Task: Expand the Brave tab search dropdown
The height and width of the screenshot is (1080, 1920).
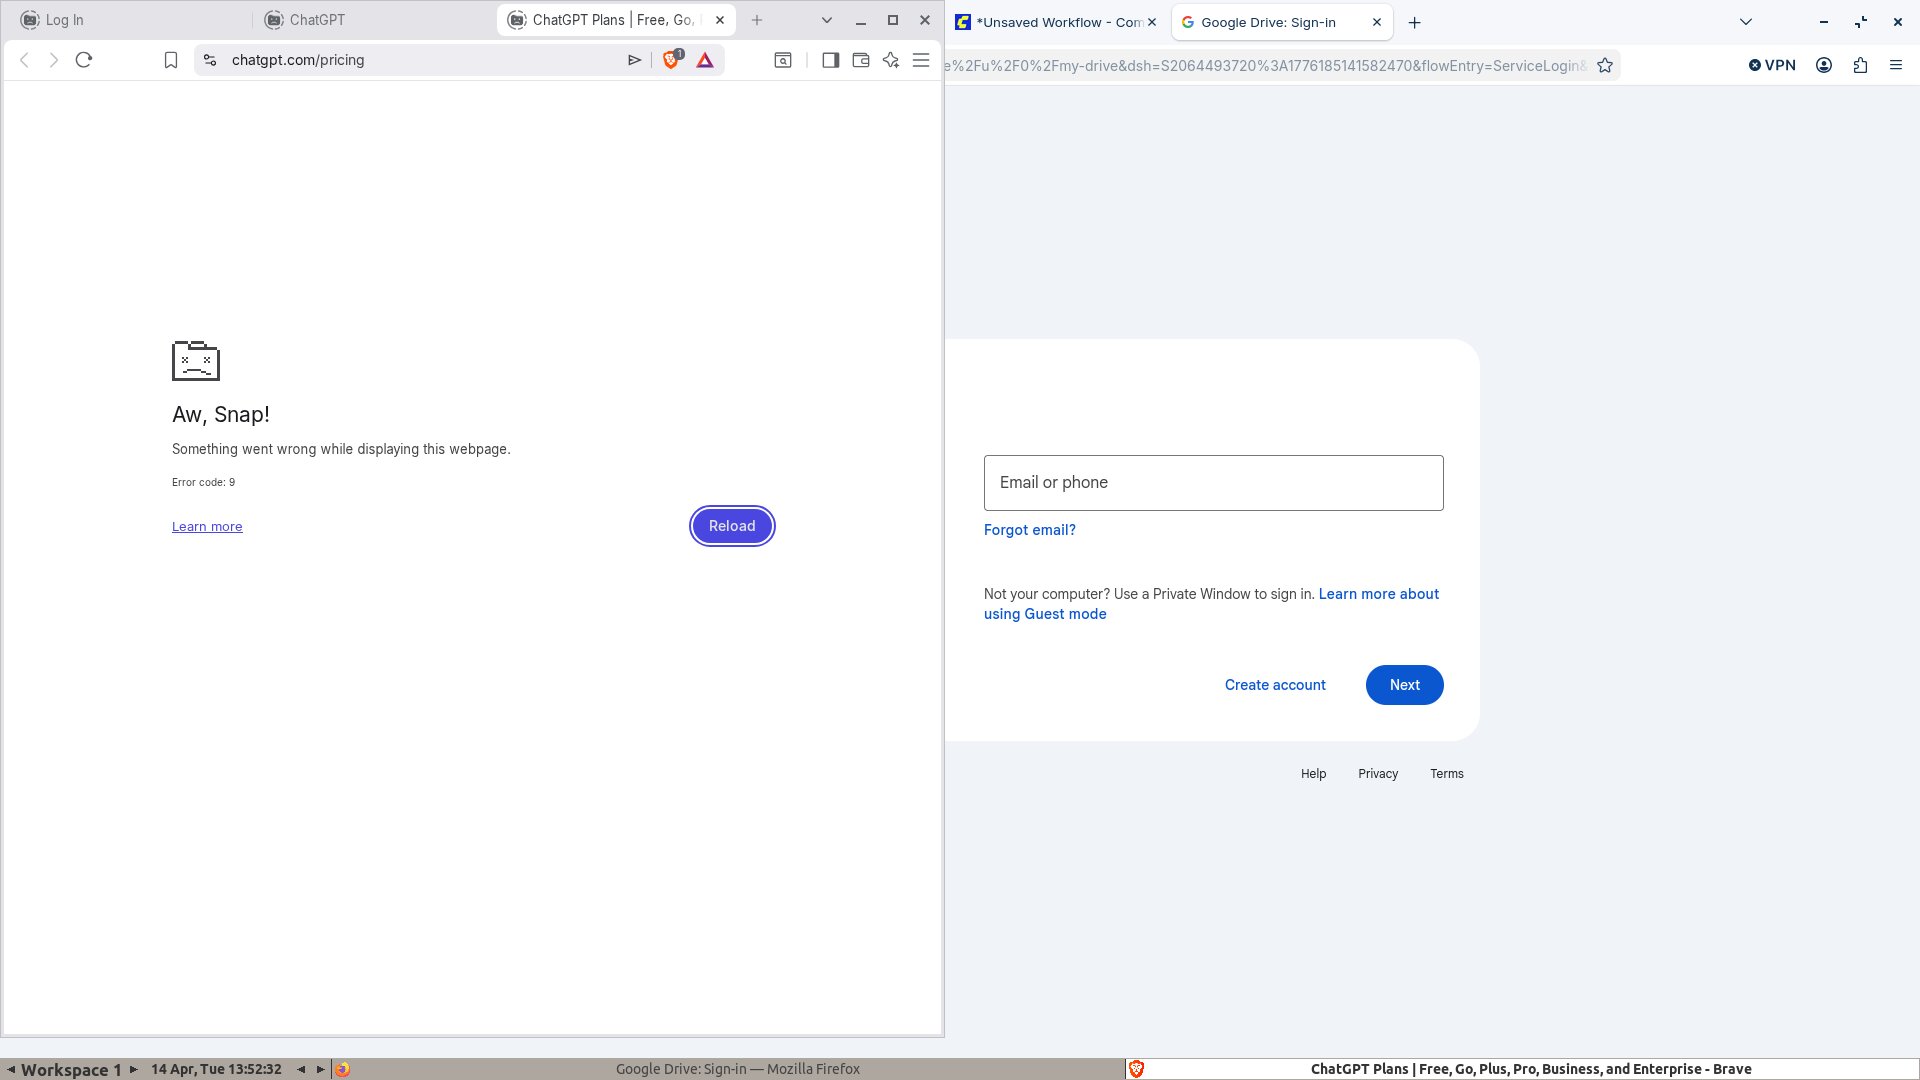Action: pos(827,20)
